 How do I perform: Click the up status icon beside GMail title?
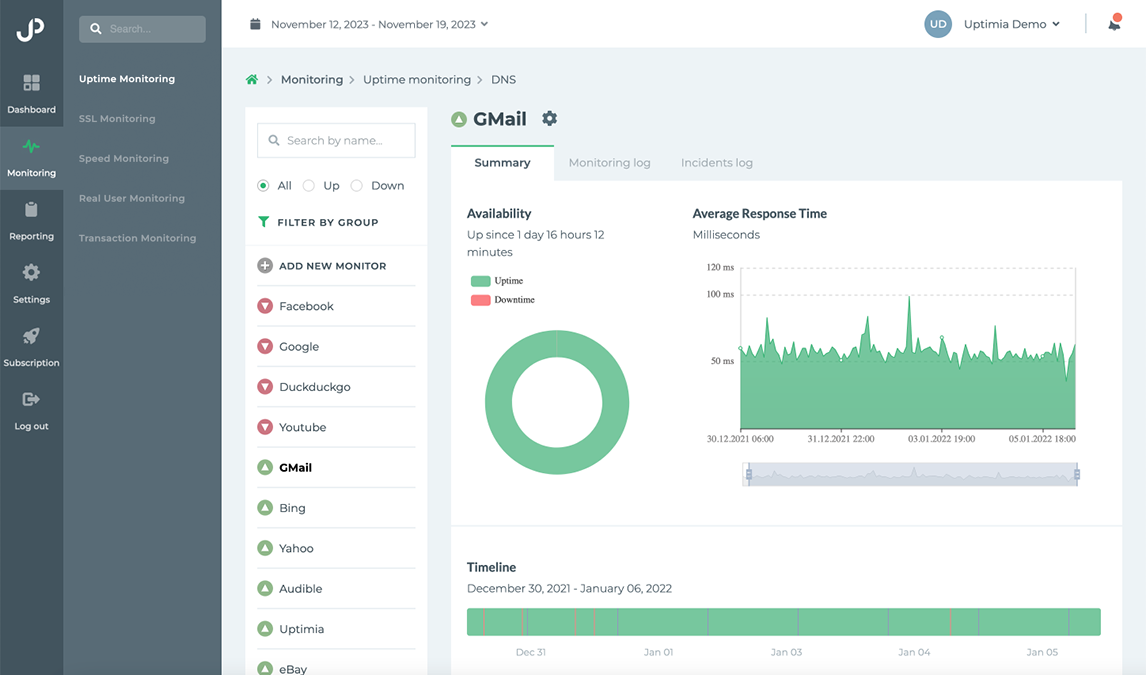coord(459,119)
